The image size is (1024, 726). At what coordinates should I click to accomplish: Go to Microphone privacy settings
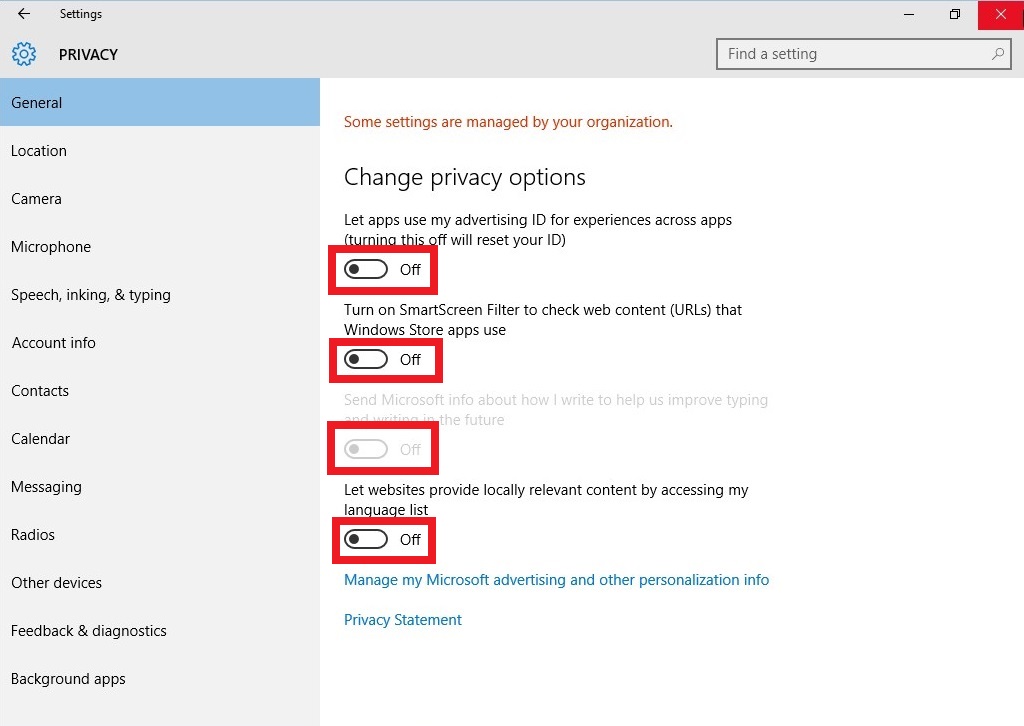[x=51, y=247]
